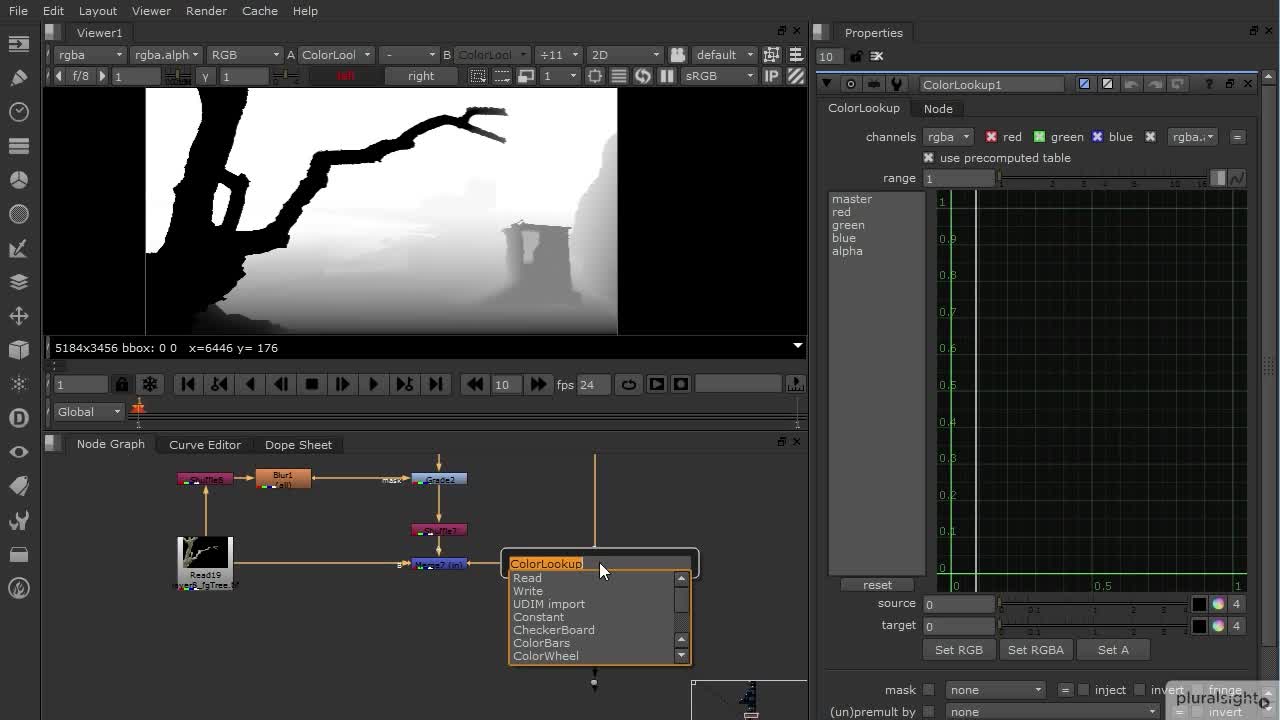Open the Color nodes toolbar icon
This screenshot has width=1280, height=720.
19,180
